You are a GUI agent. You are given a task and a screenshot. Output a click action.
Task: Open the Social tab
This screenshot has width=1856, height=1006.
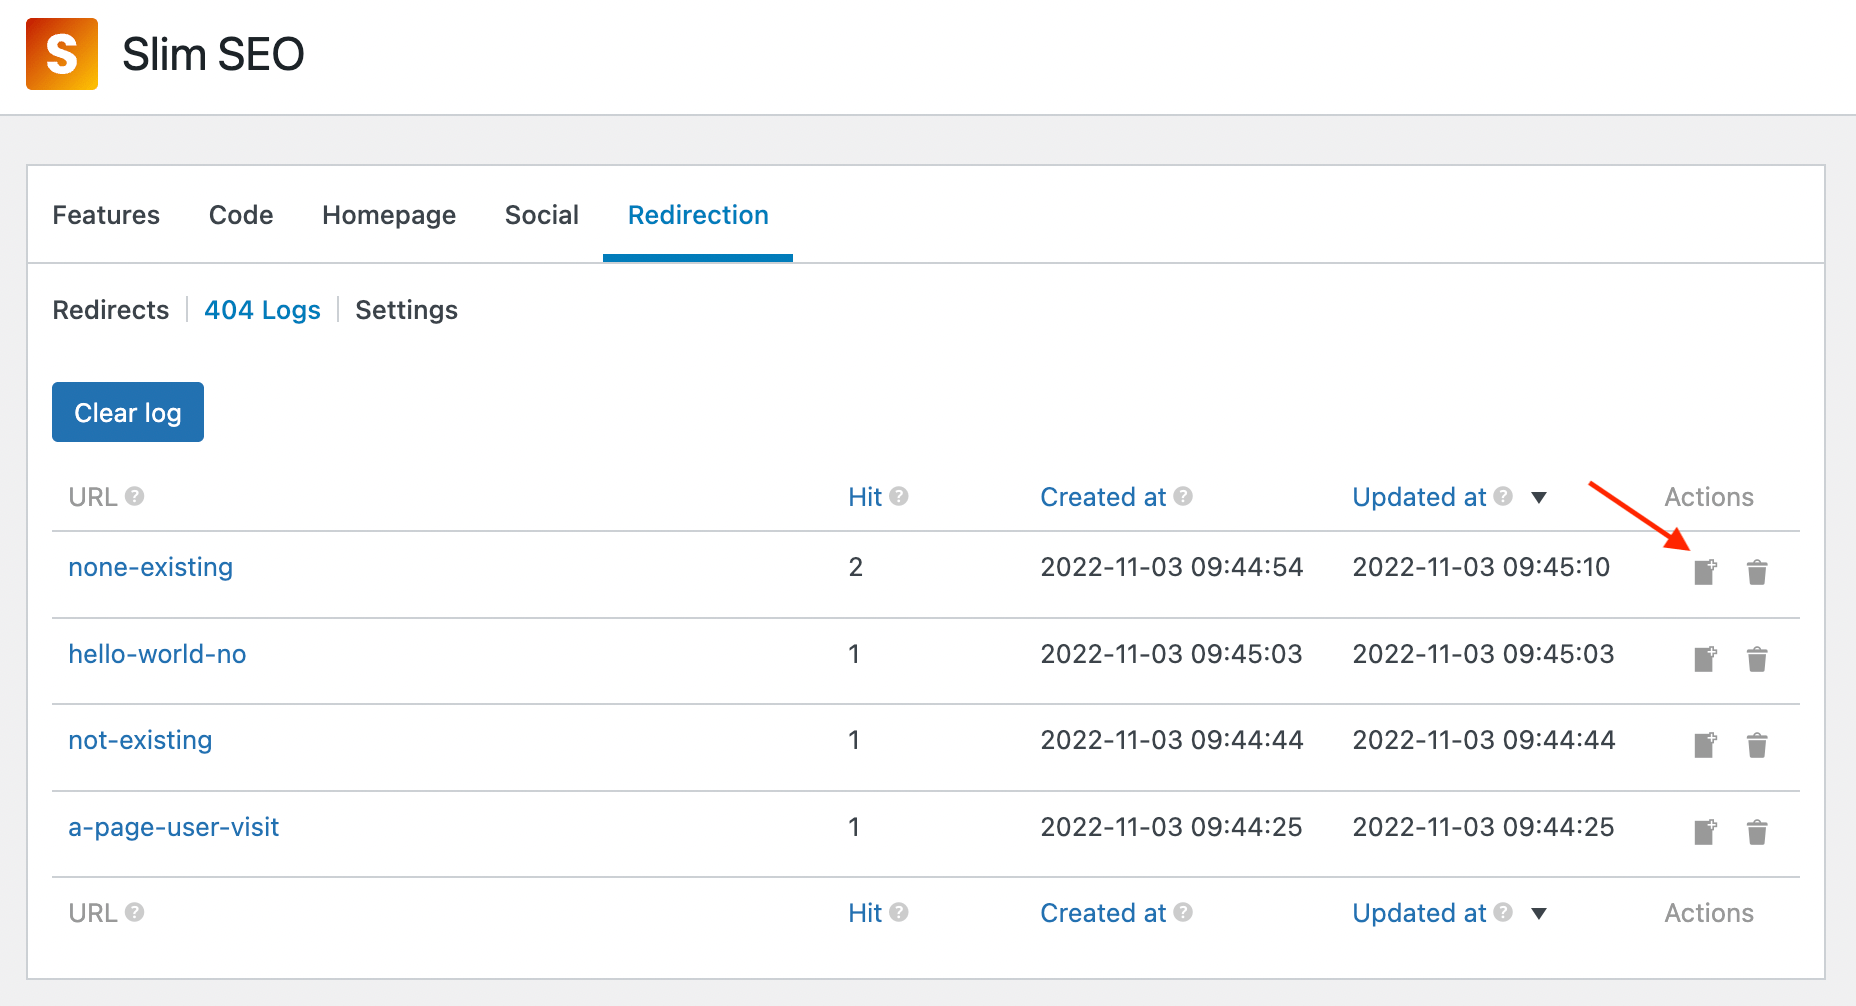[542, 215]
